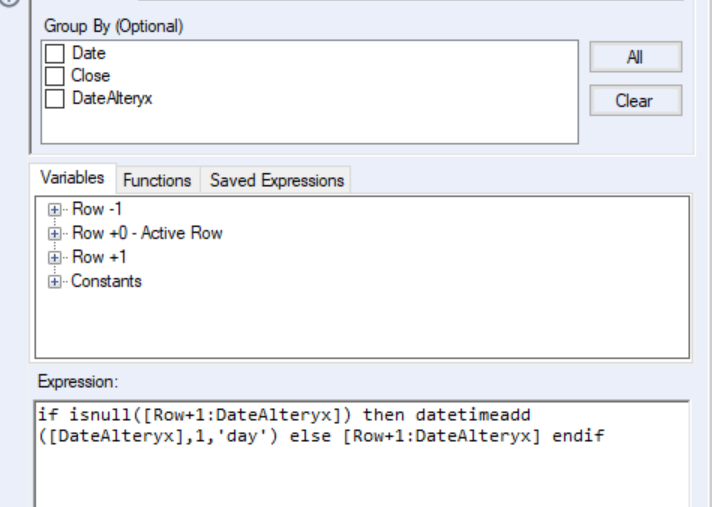The height and width of the screenshot is (507, 712).
Task: Select the Saved Expressions tab
Action: [277, 180]
